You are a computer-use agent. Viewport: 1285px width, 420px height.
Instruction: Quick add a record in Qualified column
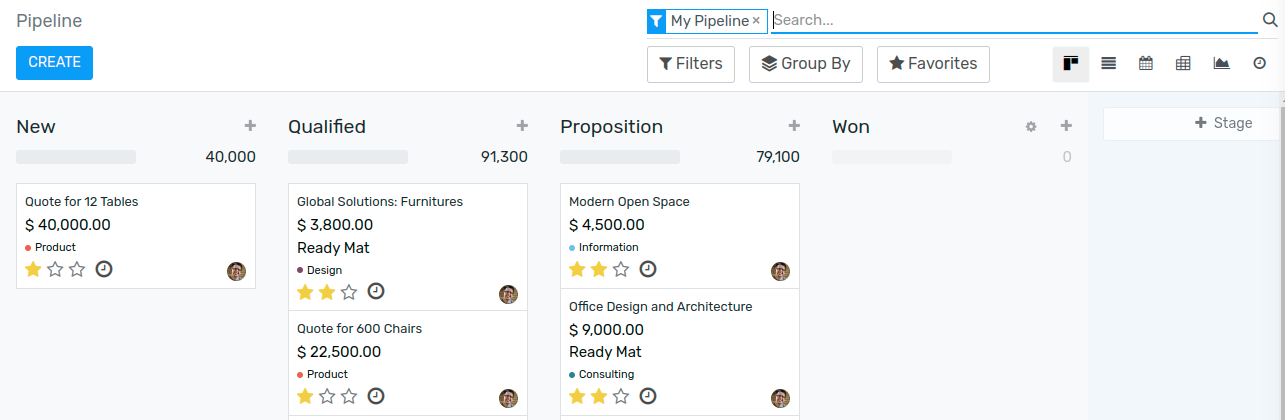tap(522, 126)
